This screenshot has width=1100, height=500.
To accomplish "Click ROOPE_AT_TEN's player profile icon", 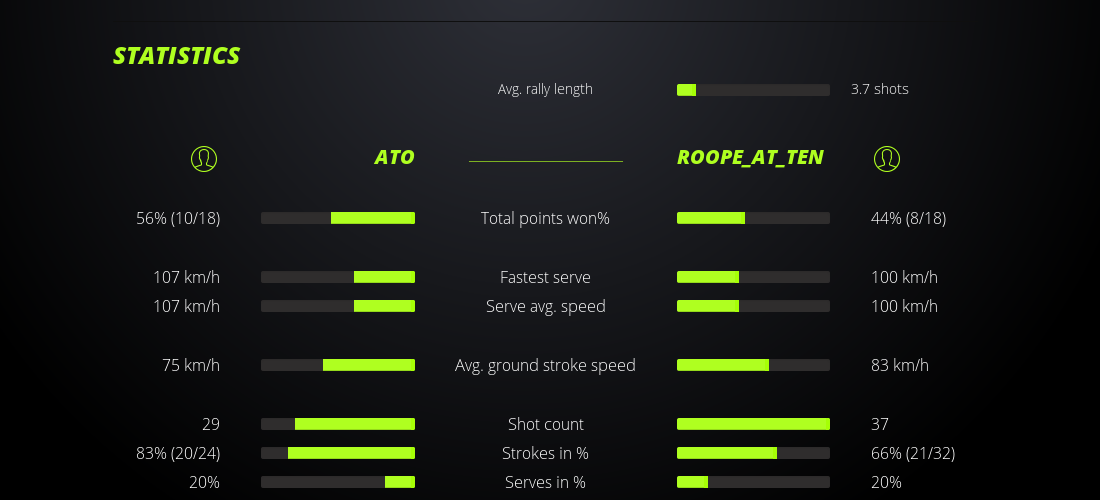I will (x=886, y=158).
